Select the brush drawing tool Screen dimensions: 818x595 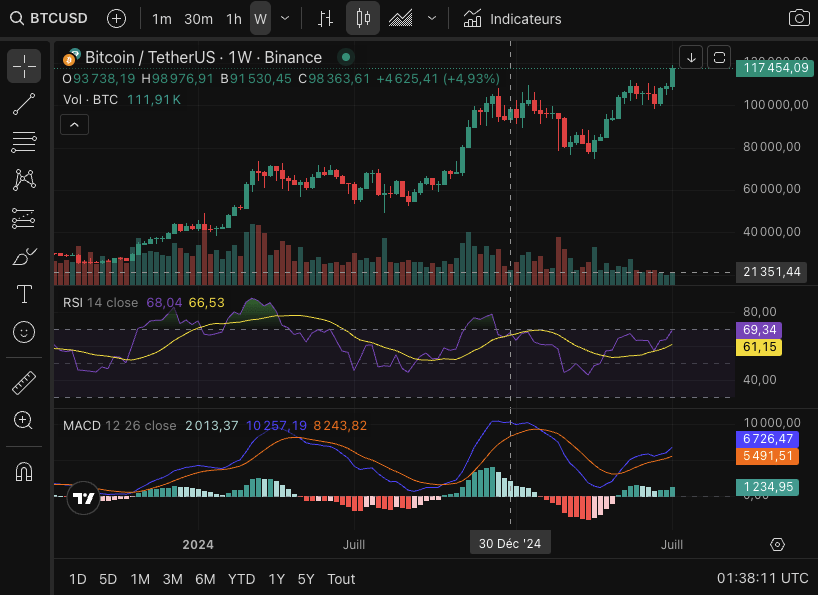tap(24, 257)
